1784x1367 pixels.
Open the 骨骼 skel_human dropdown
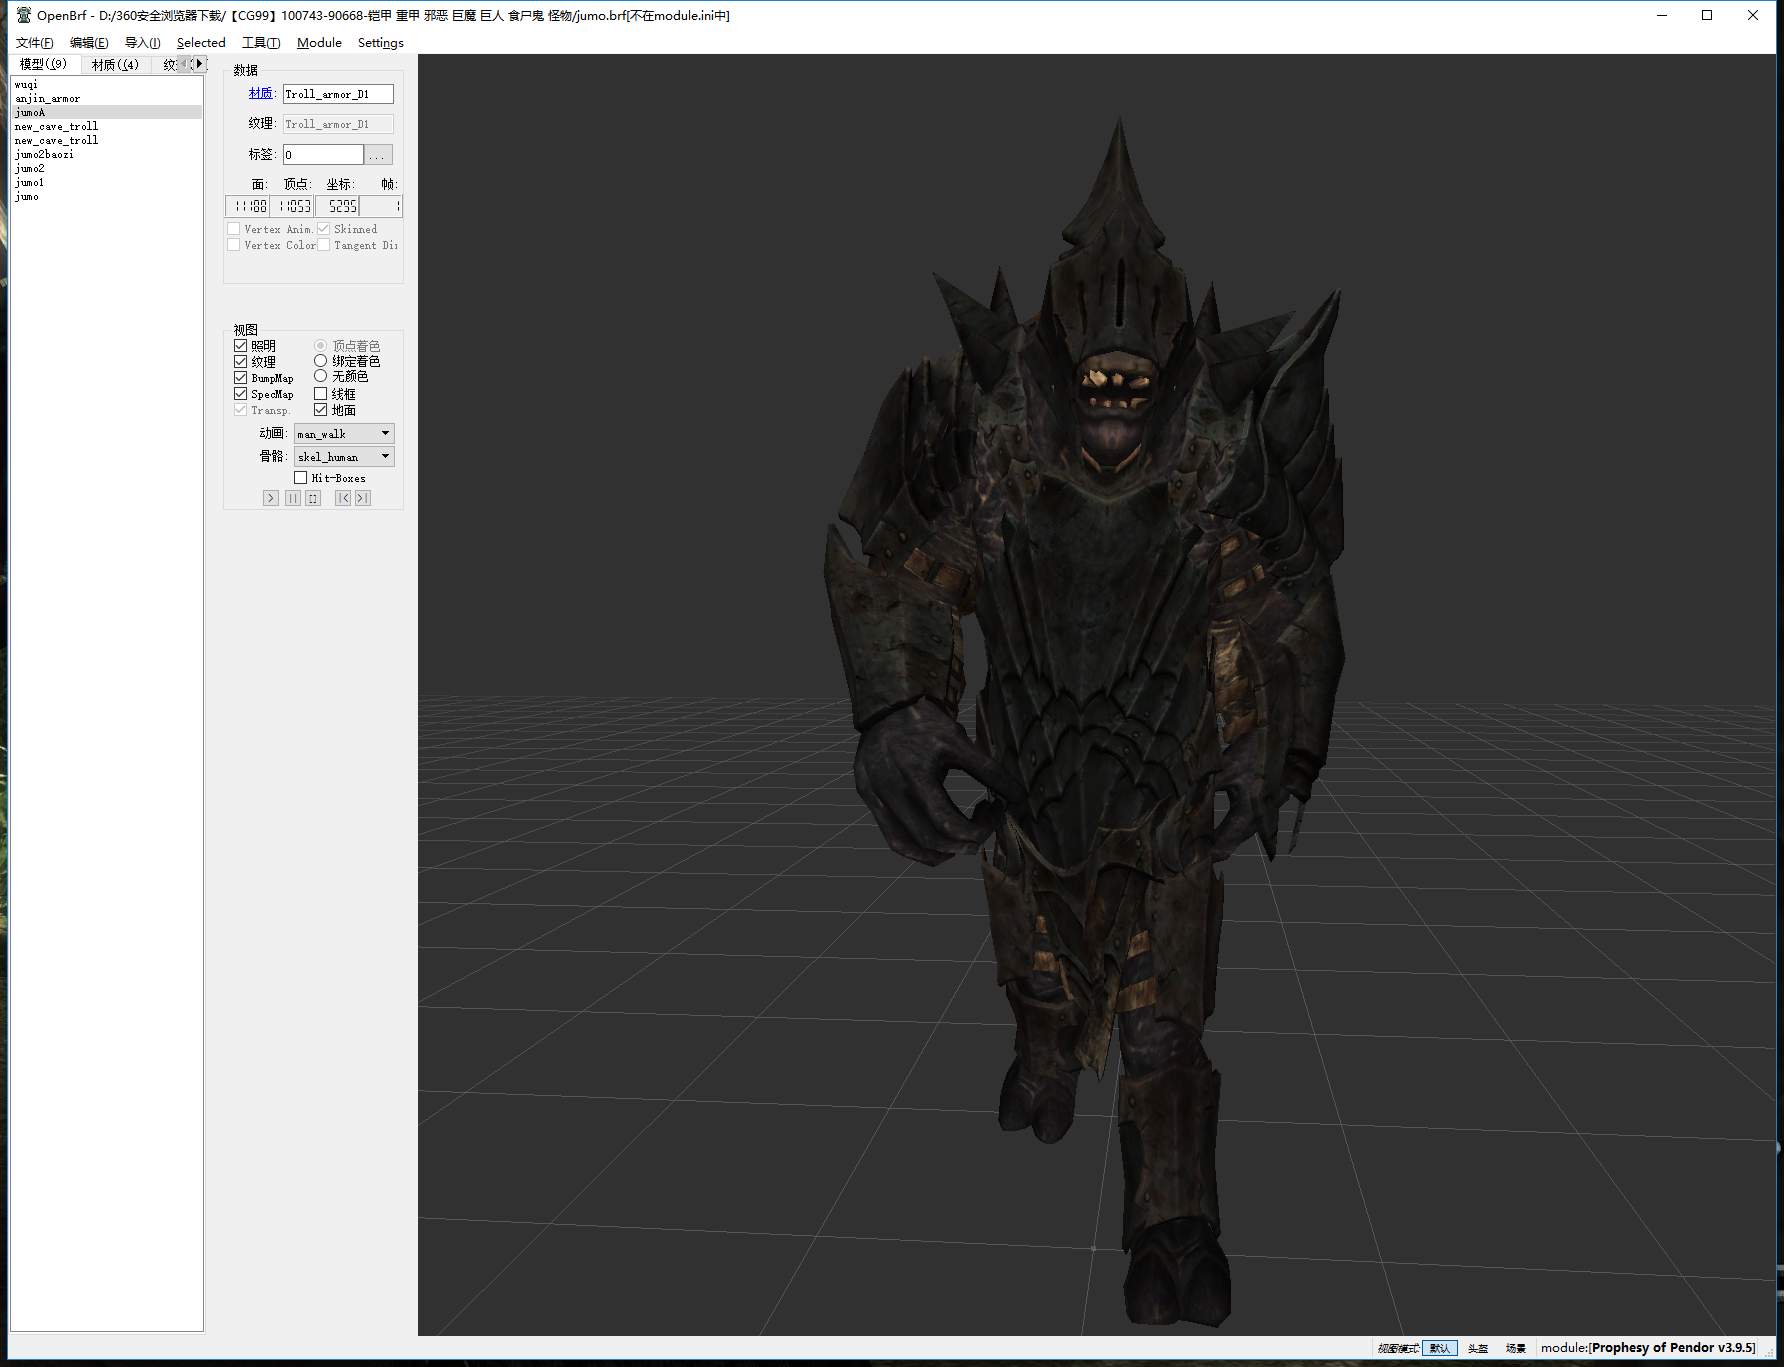coord(344,456)
